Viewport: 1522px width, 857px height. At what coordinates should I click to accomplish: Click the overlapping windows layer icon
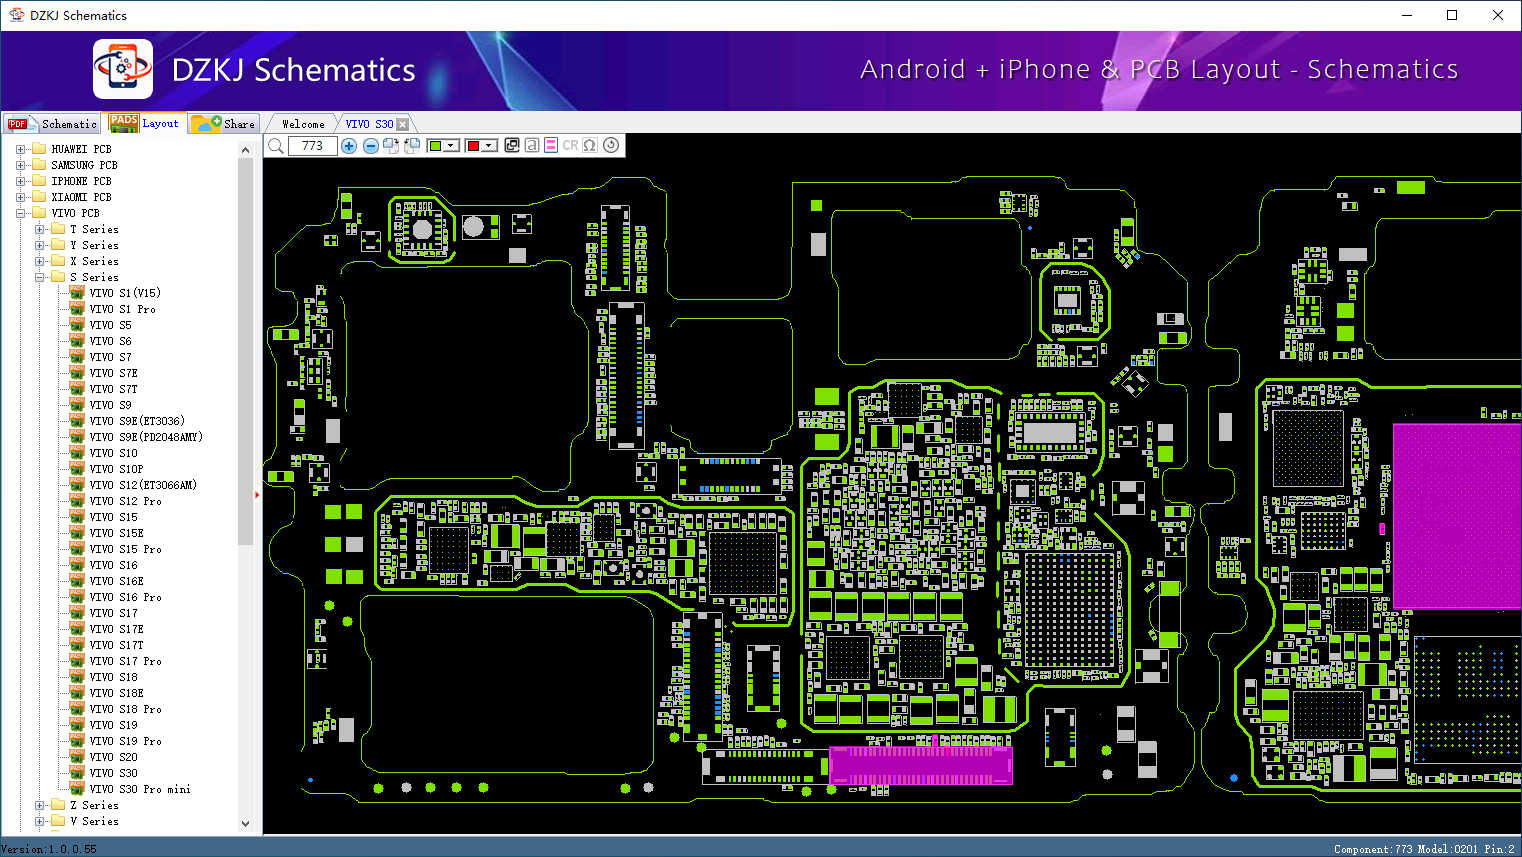coord(512,145)
